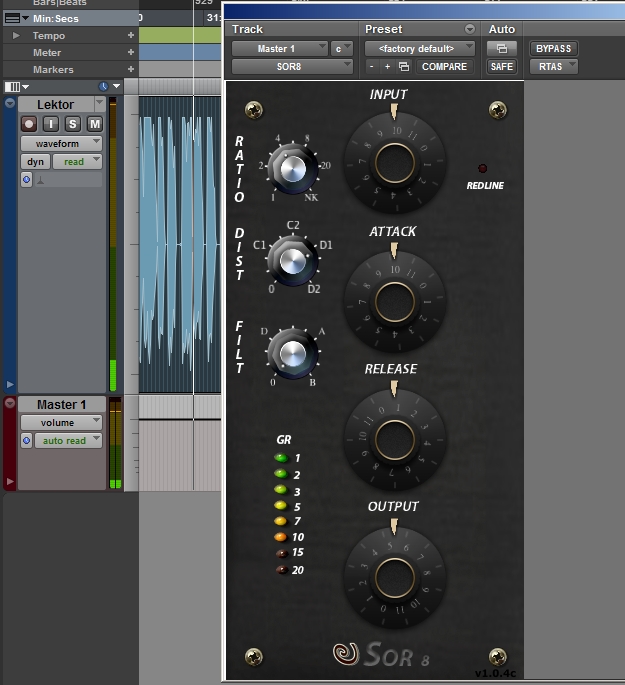The width and height of the screenshot is (625, 685).
Task: Click the plus icon next to Markers
Action: point(130,70)
